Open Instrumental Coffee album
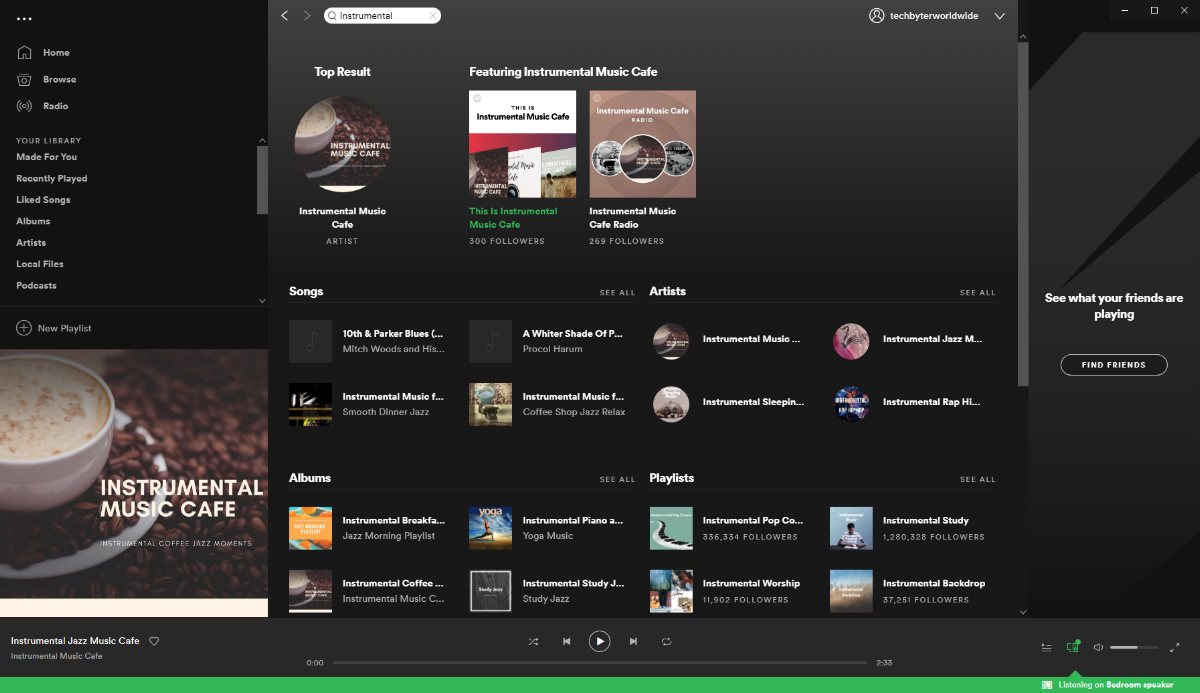 pyautogui.click(x=367, y=591)
